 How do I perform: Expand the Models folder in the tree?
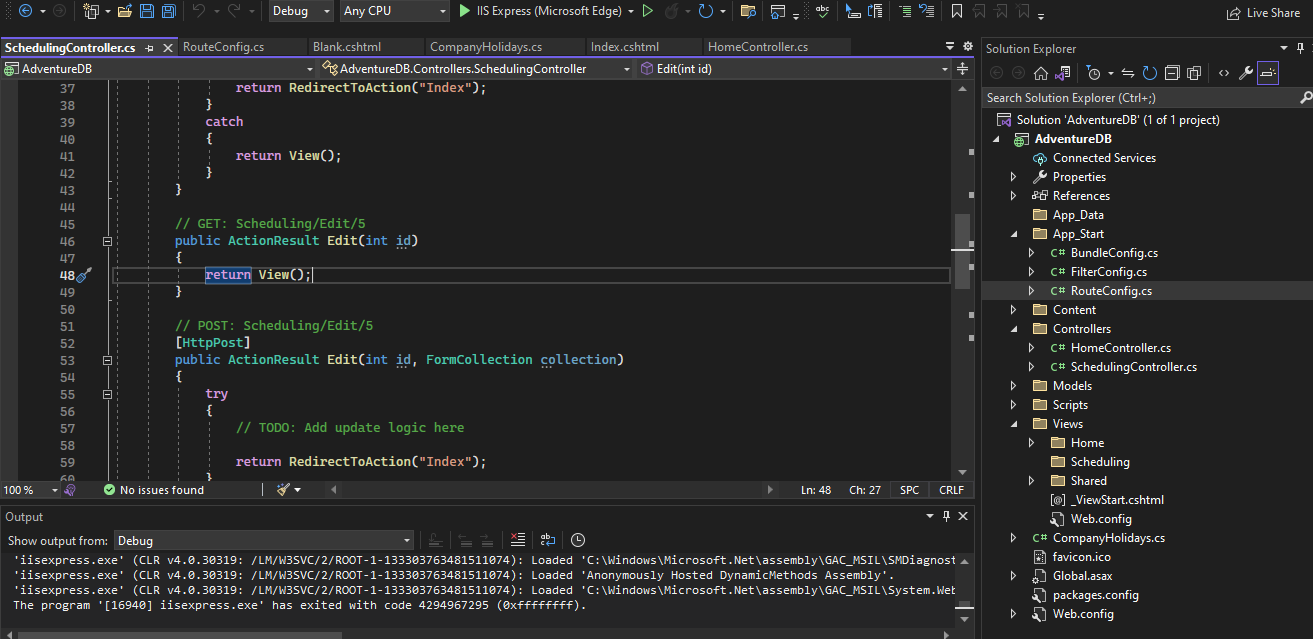pyautogui.click(x=1013, y=386)
